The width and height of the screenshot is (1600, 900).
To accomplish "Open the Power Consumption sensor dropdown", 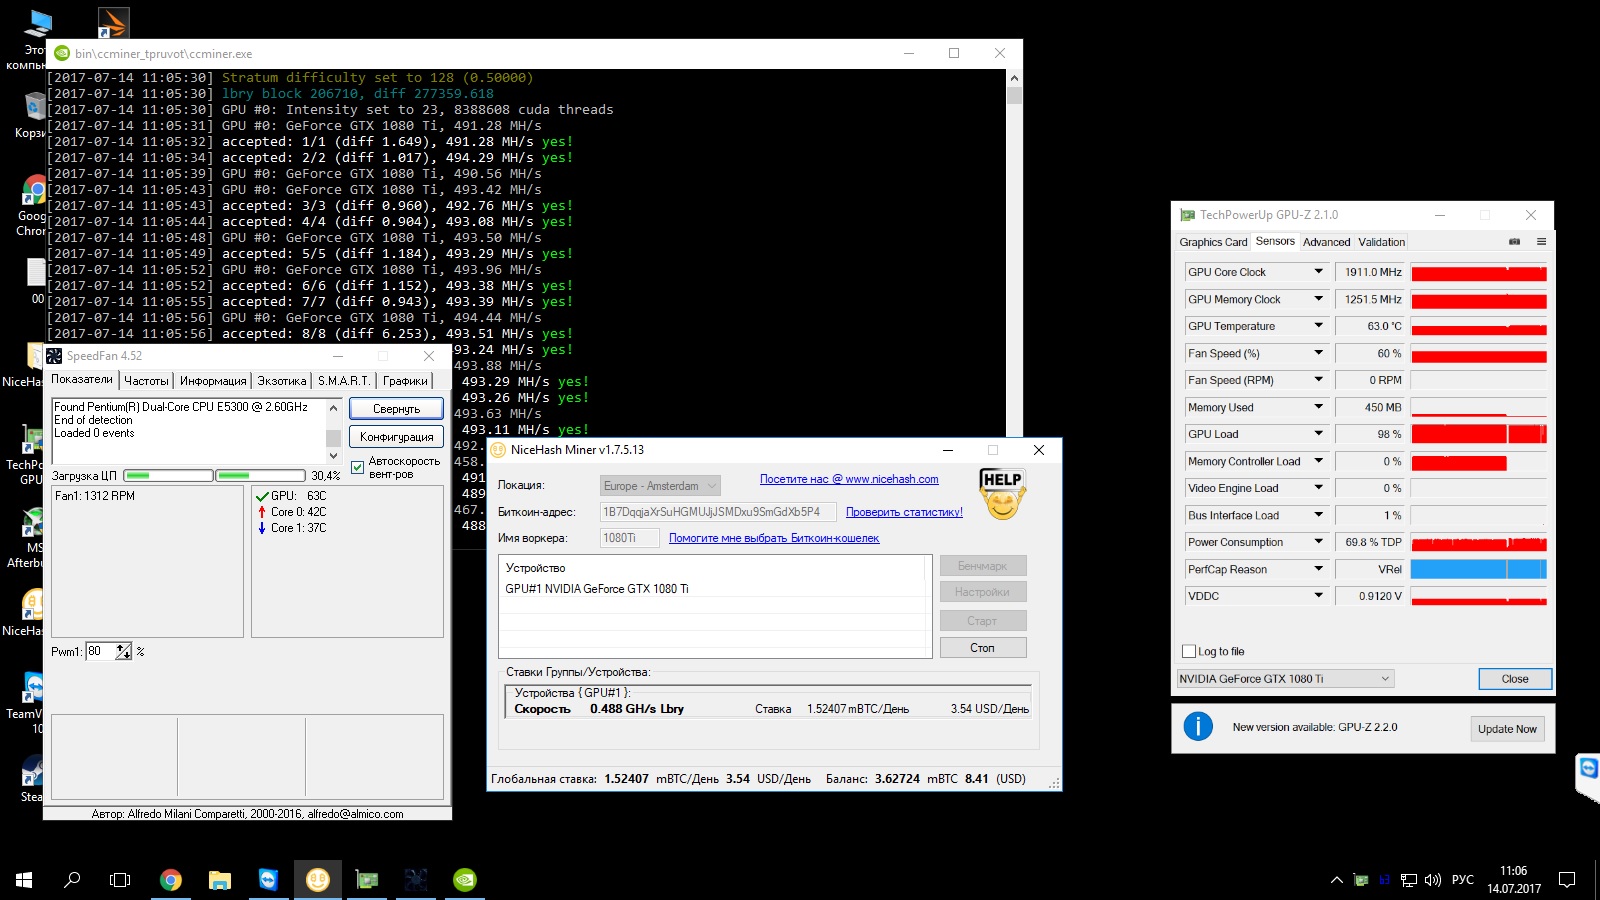I will point(1318,542).
